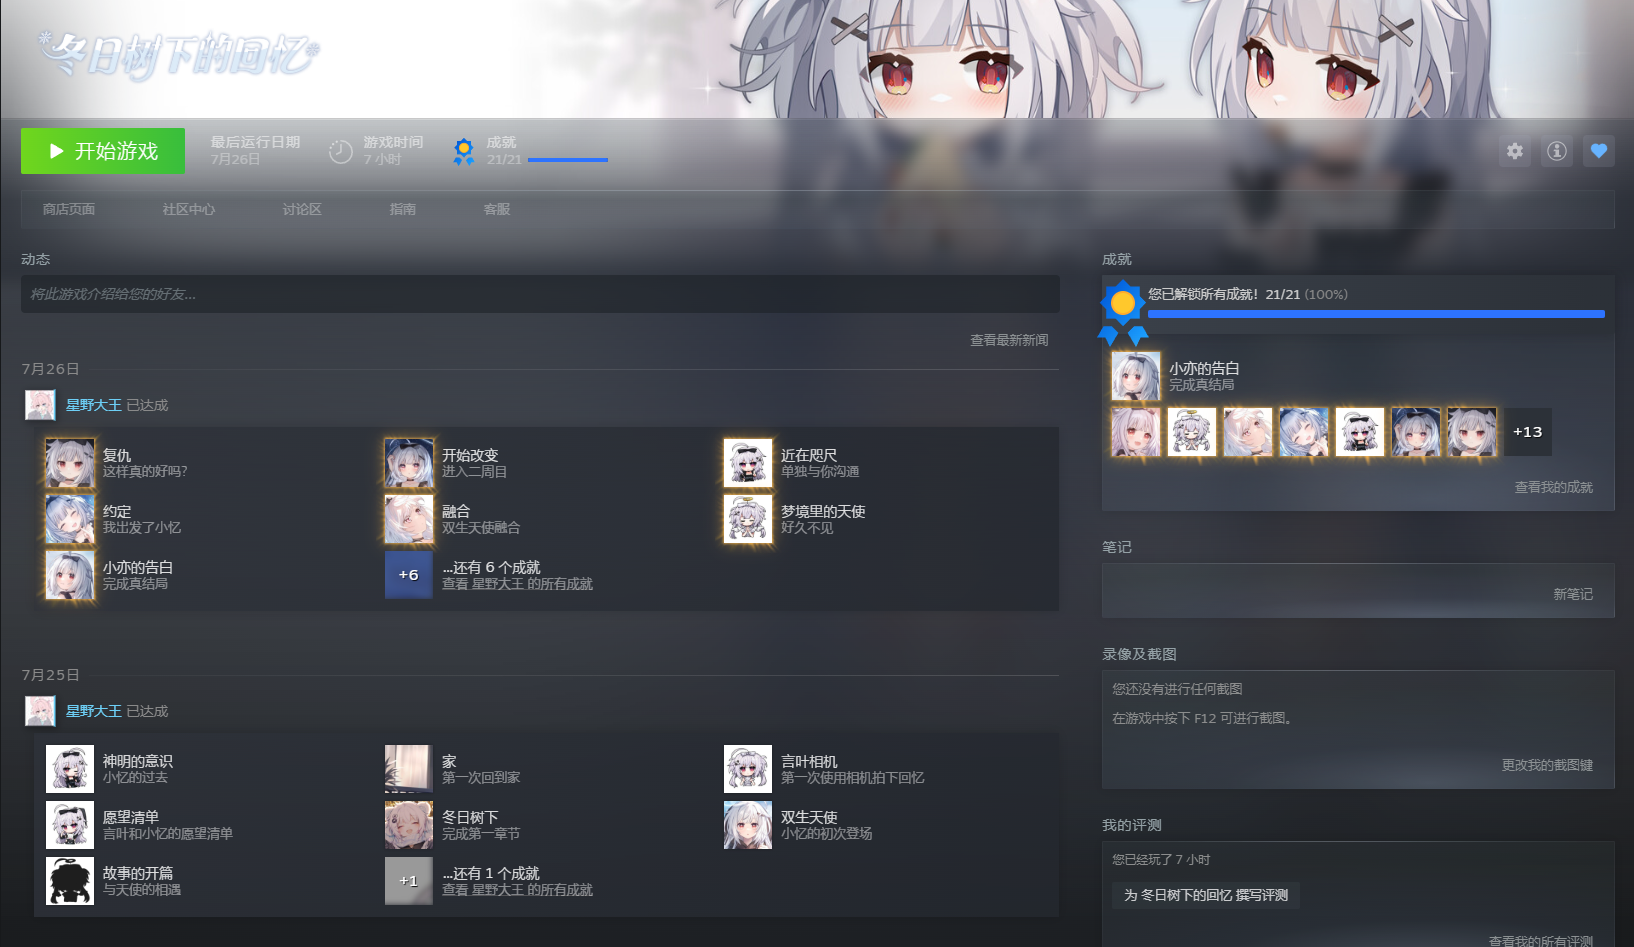
Task: Create a 新笔记 note
Action: tap(1573, 594)
